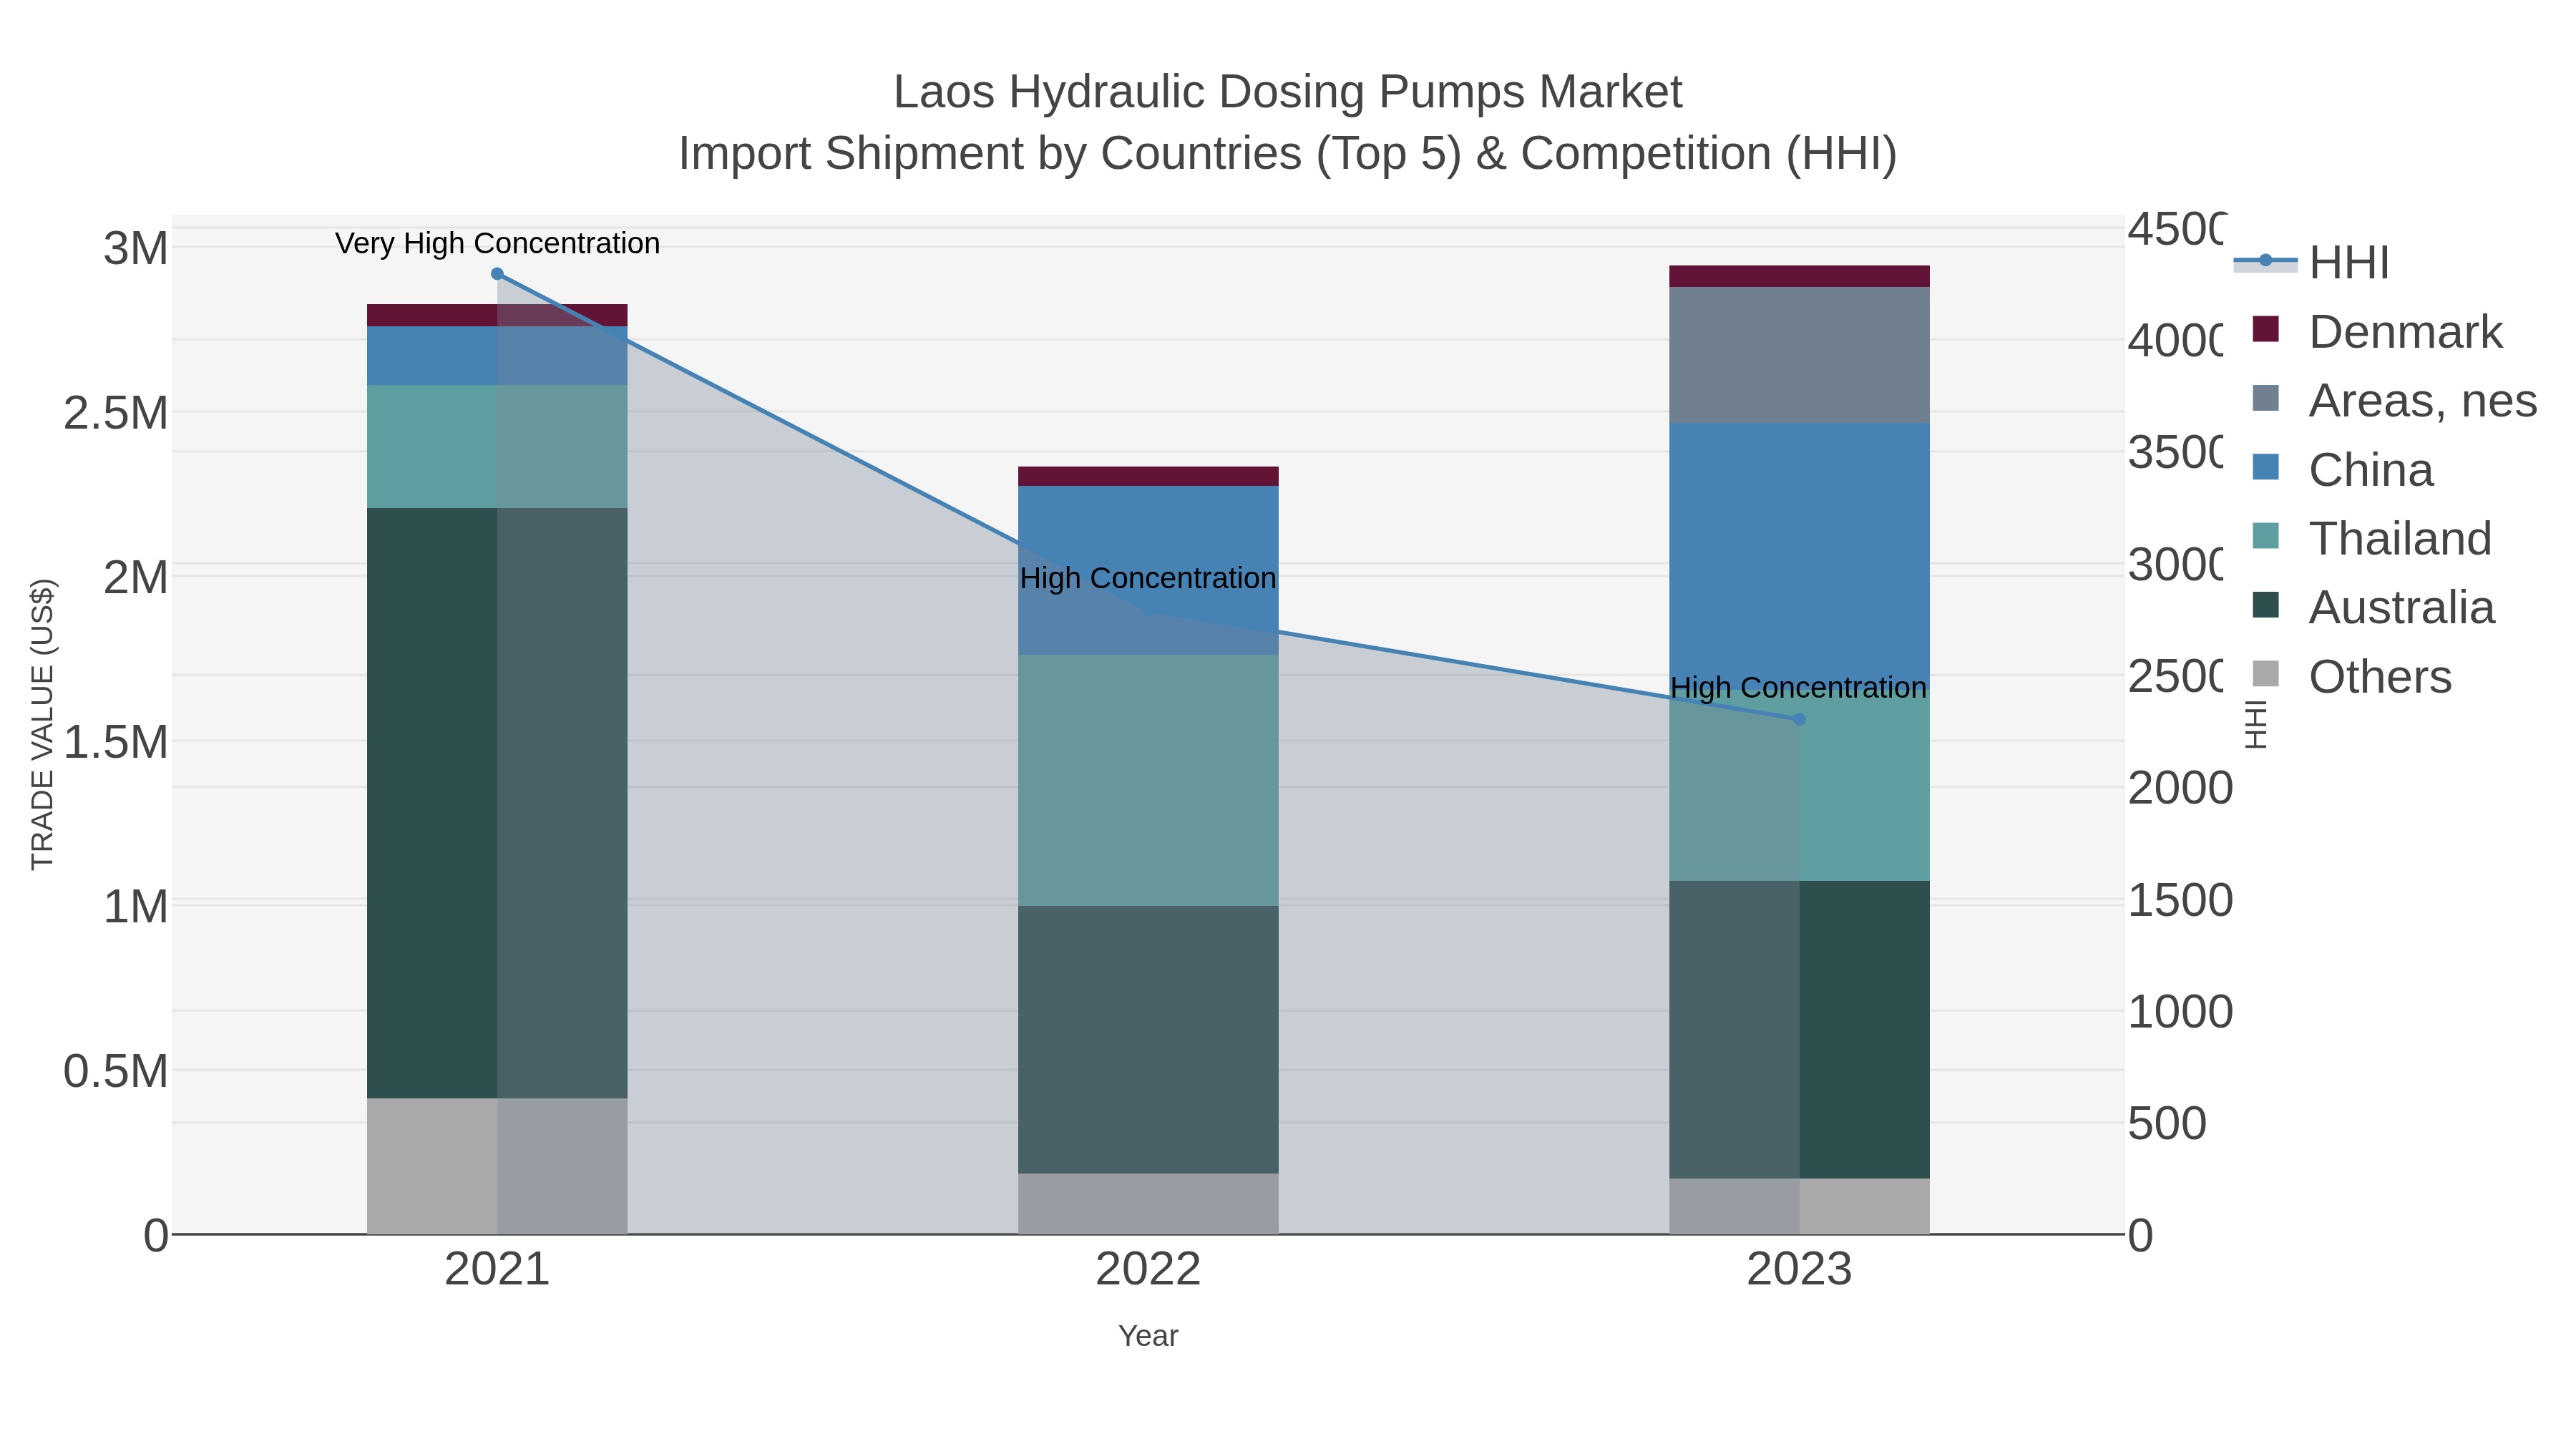The image size is (2576, 1449).
Task: Click the 2M y-axis tick
Action: point(136,577)
